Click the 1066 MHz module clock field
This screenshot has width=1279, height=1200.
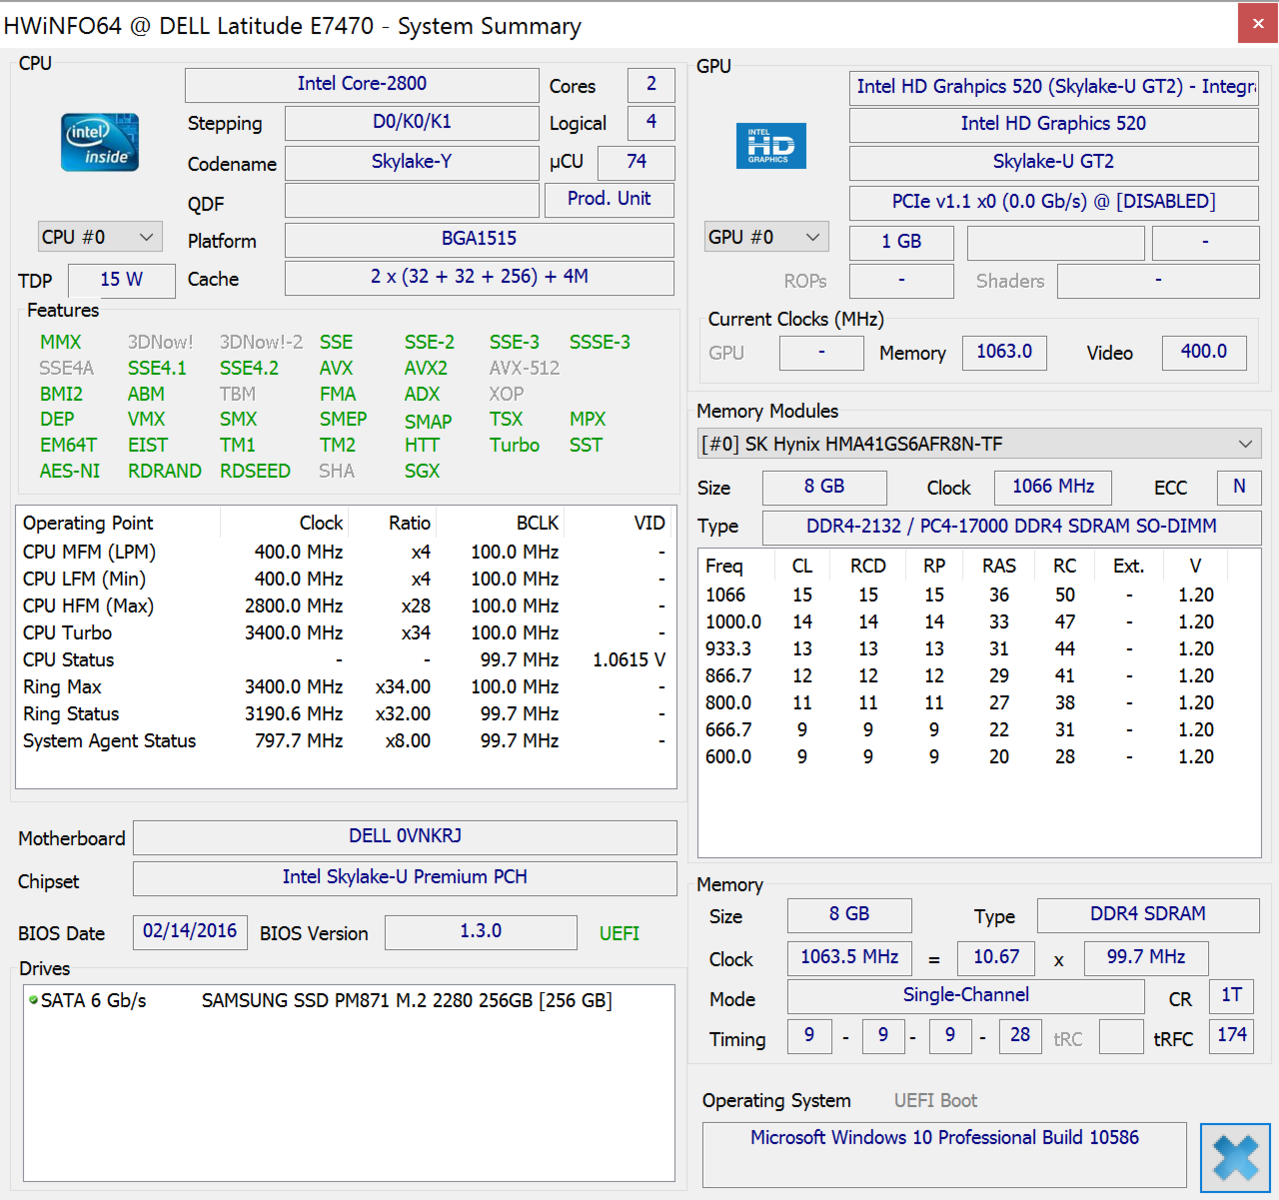click(1053, 487)
